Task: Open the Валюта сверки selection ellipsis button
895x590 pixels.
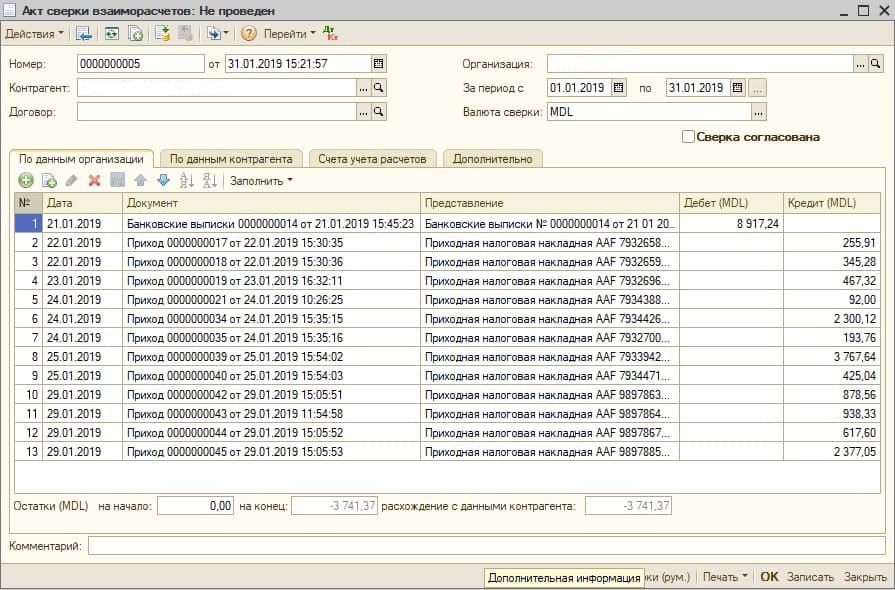Action: click(758, 112)
